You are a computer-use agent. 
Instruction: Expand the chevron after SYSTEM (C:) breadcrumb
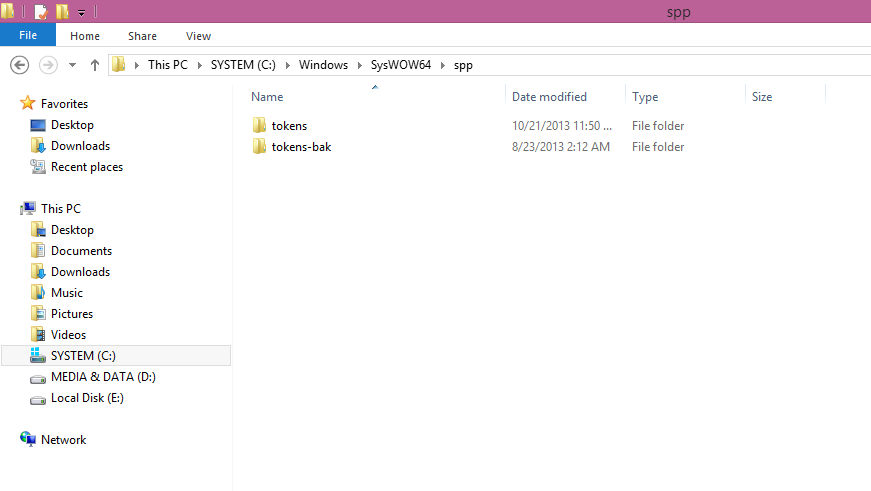288,65
